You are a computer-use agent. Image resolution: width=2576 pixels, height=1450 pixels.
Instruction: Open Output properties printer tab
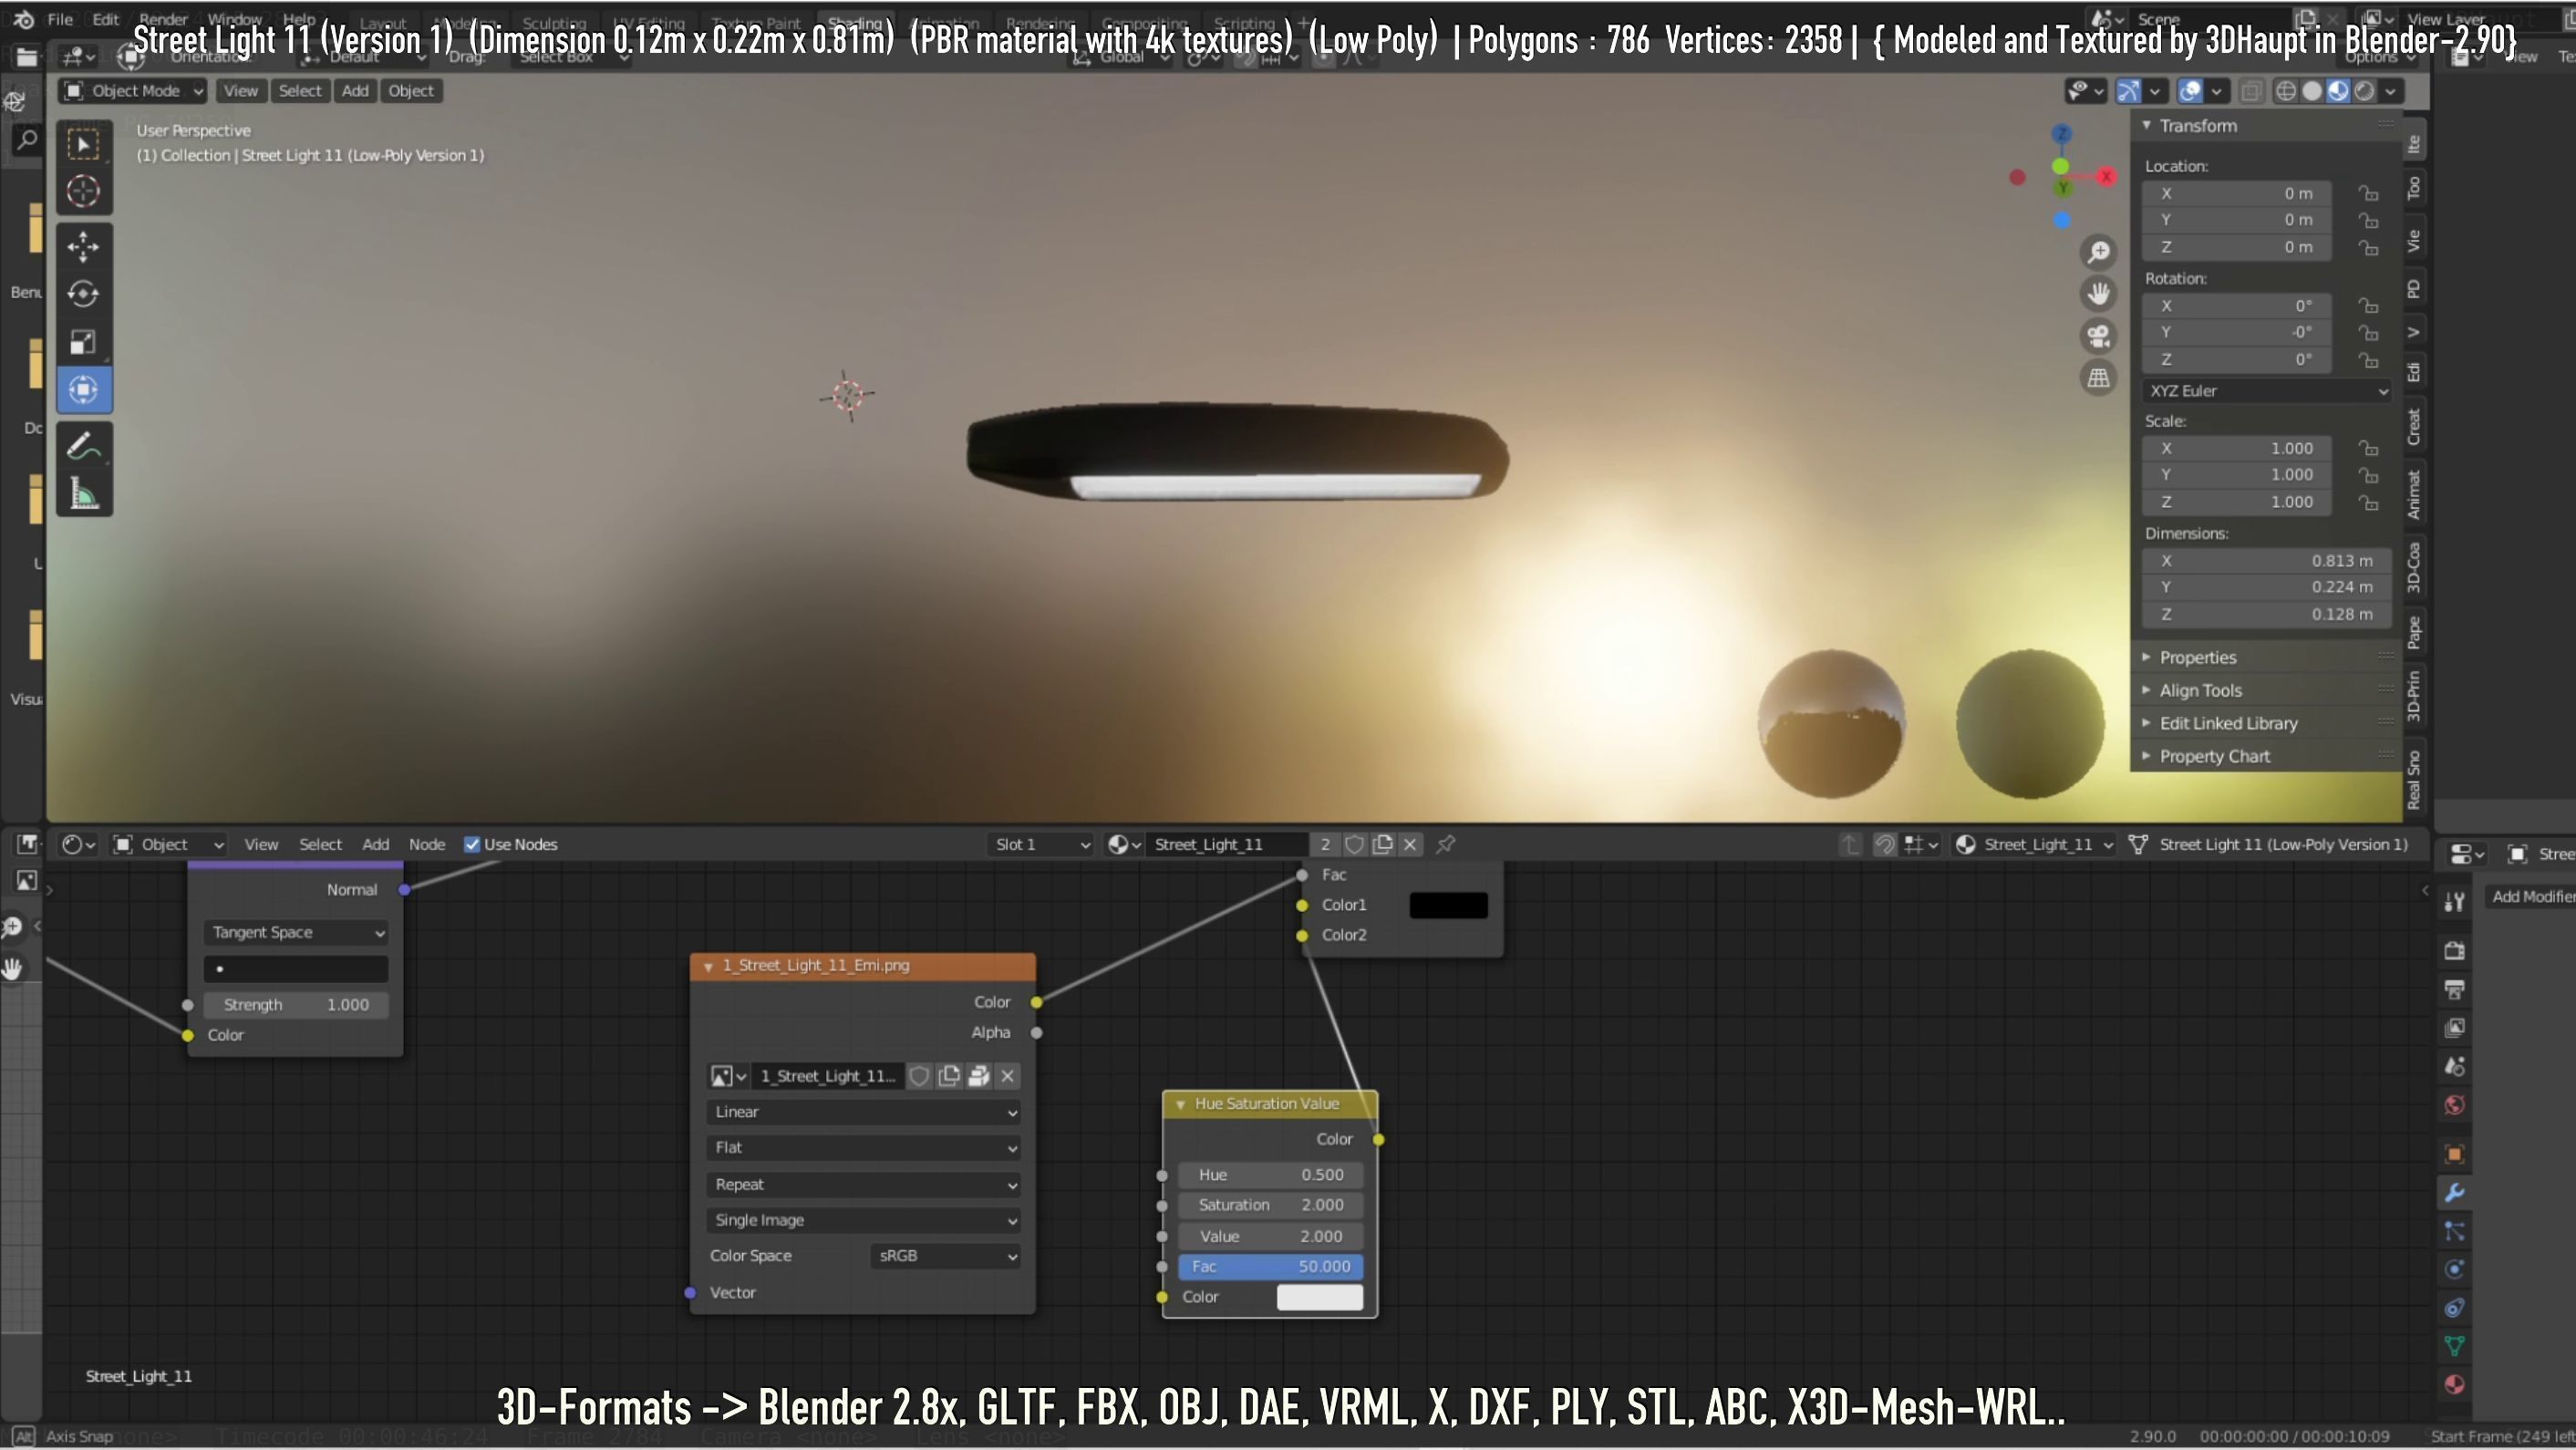click(x=2454, y=989)
